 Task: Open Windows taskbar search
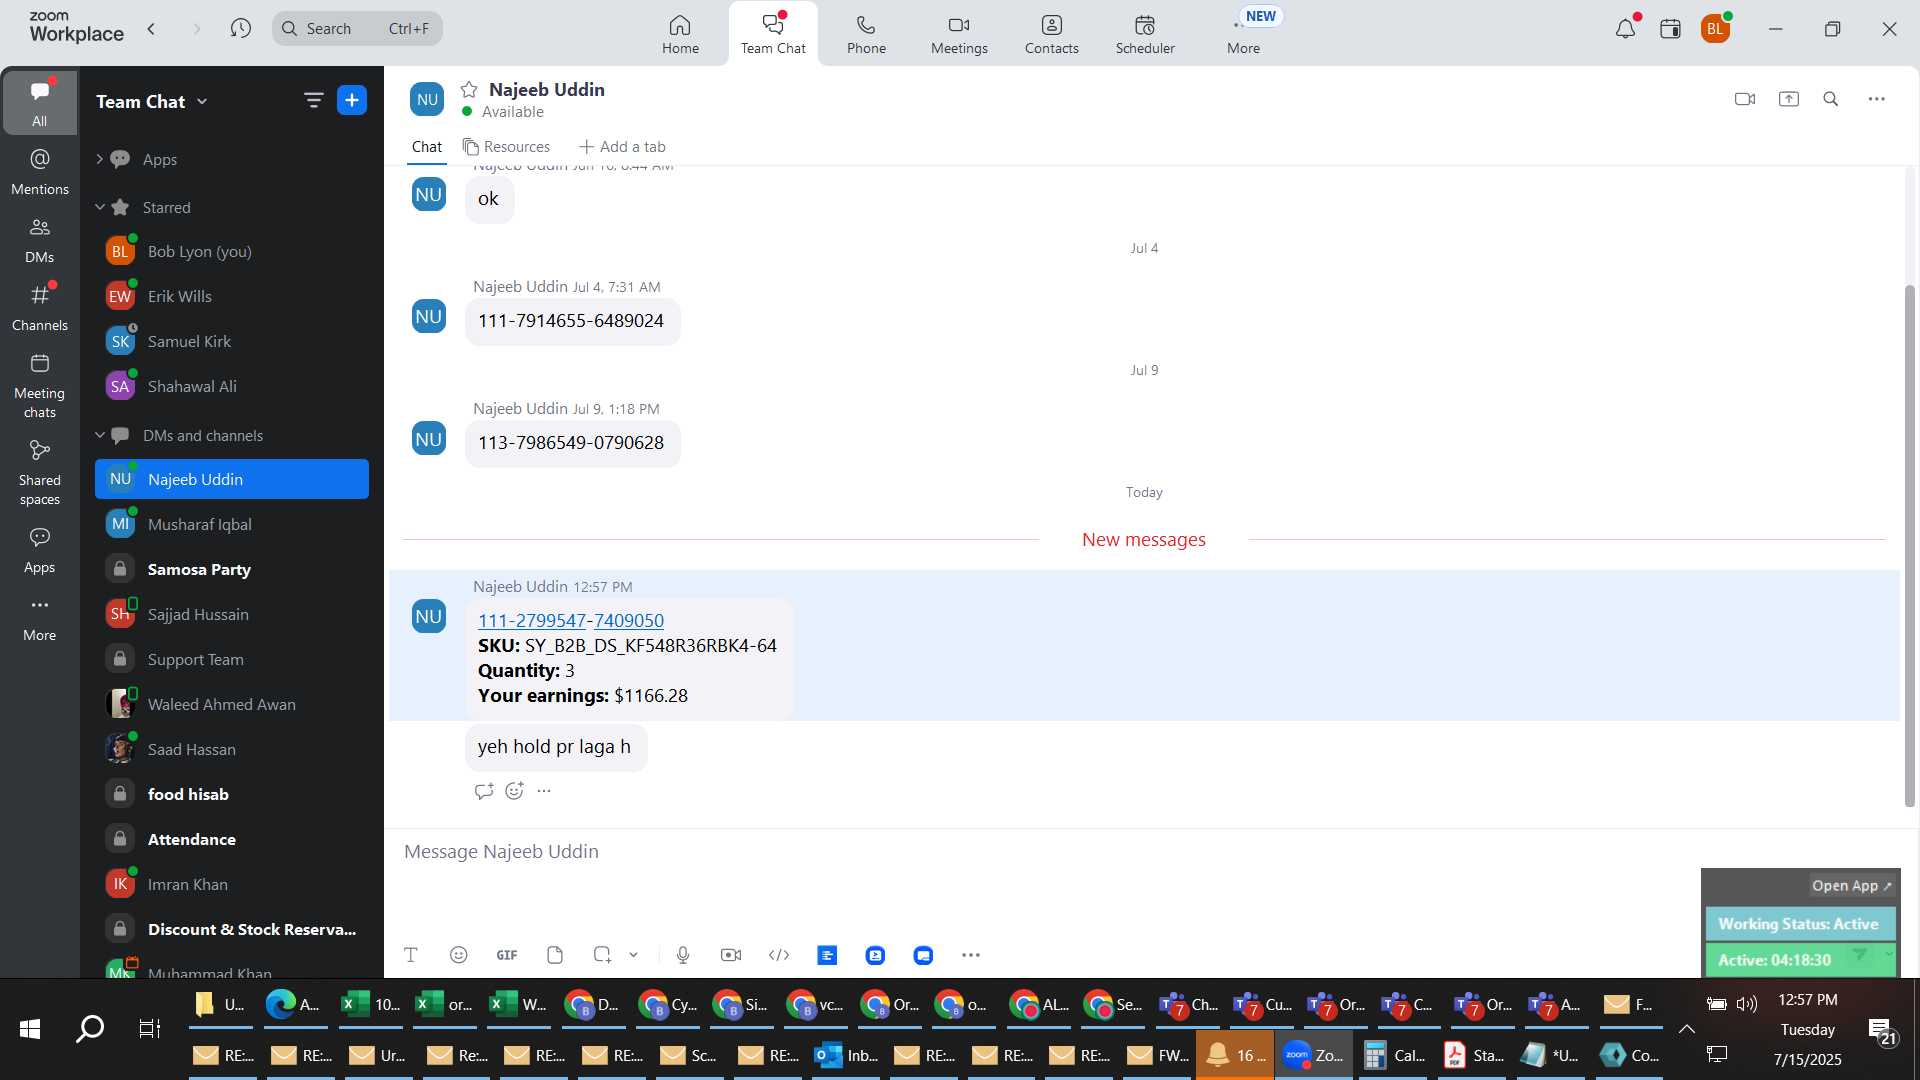90,1029
